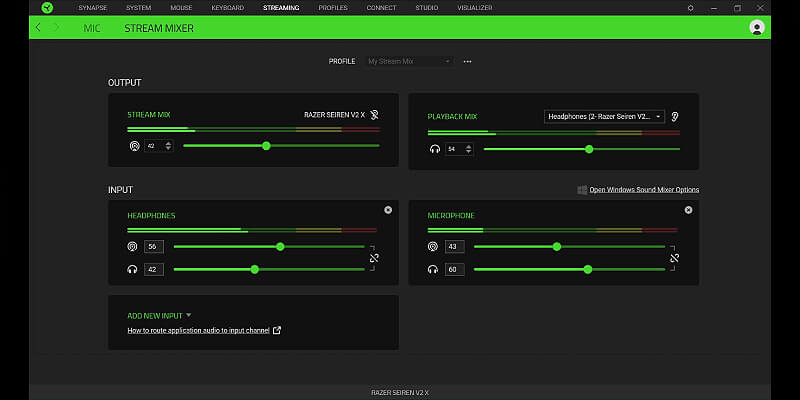Expand the Add New Input menu
Screen dimensions: 800x400
[159, 315]
